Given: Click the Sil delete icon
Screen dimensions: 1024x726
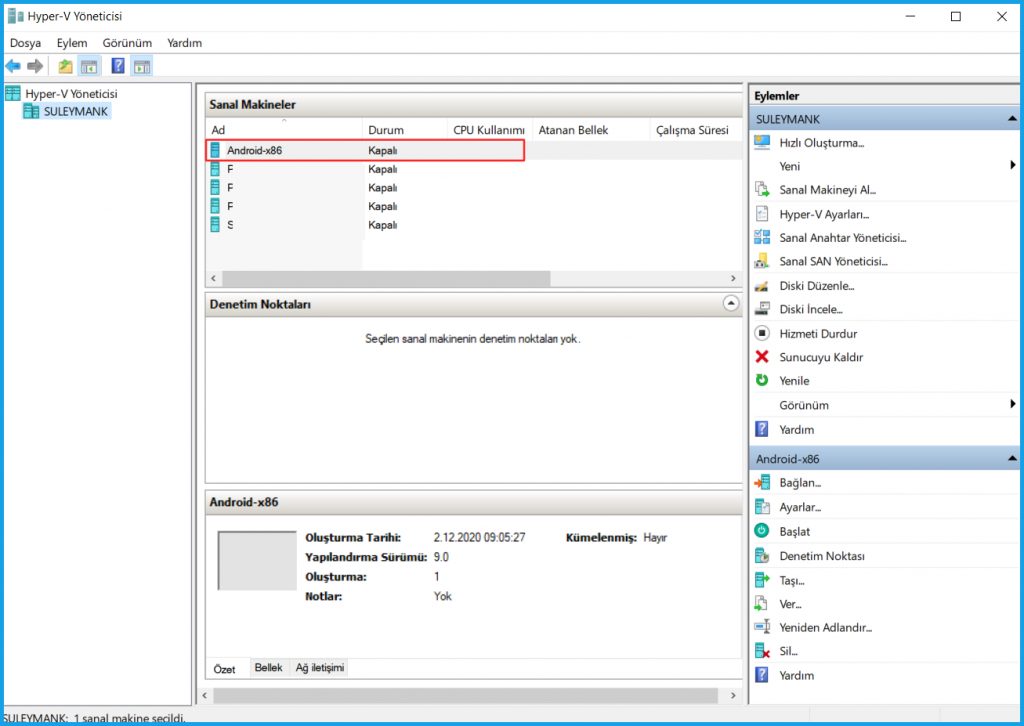Looking at the screenshot, I should pos(761,650).
